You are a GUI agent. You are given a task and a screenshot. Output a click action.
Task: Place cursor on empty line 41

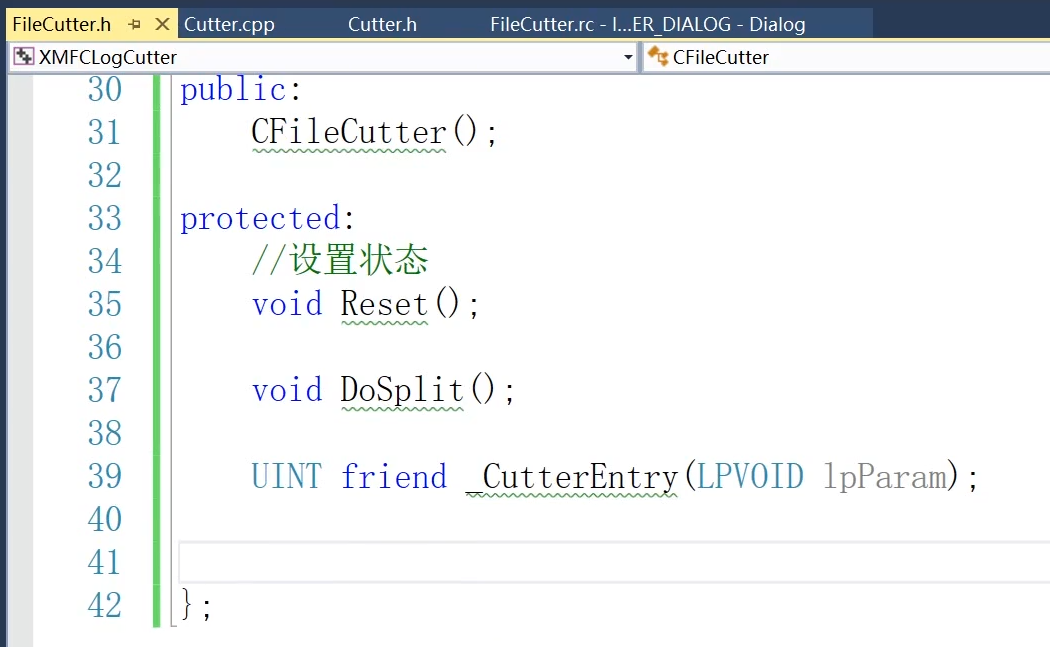[613, 563]
